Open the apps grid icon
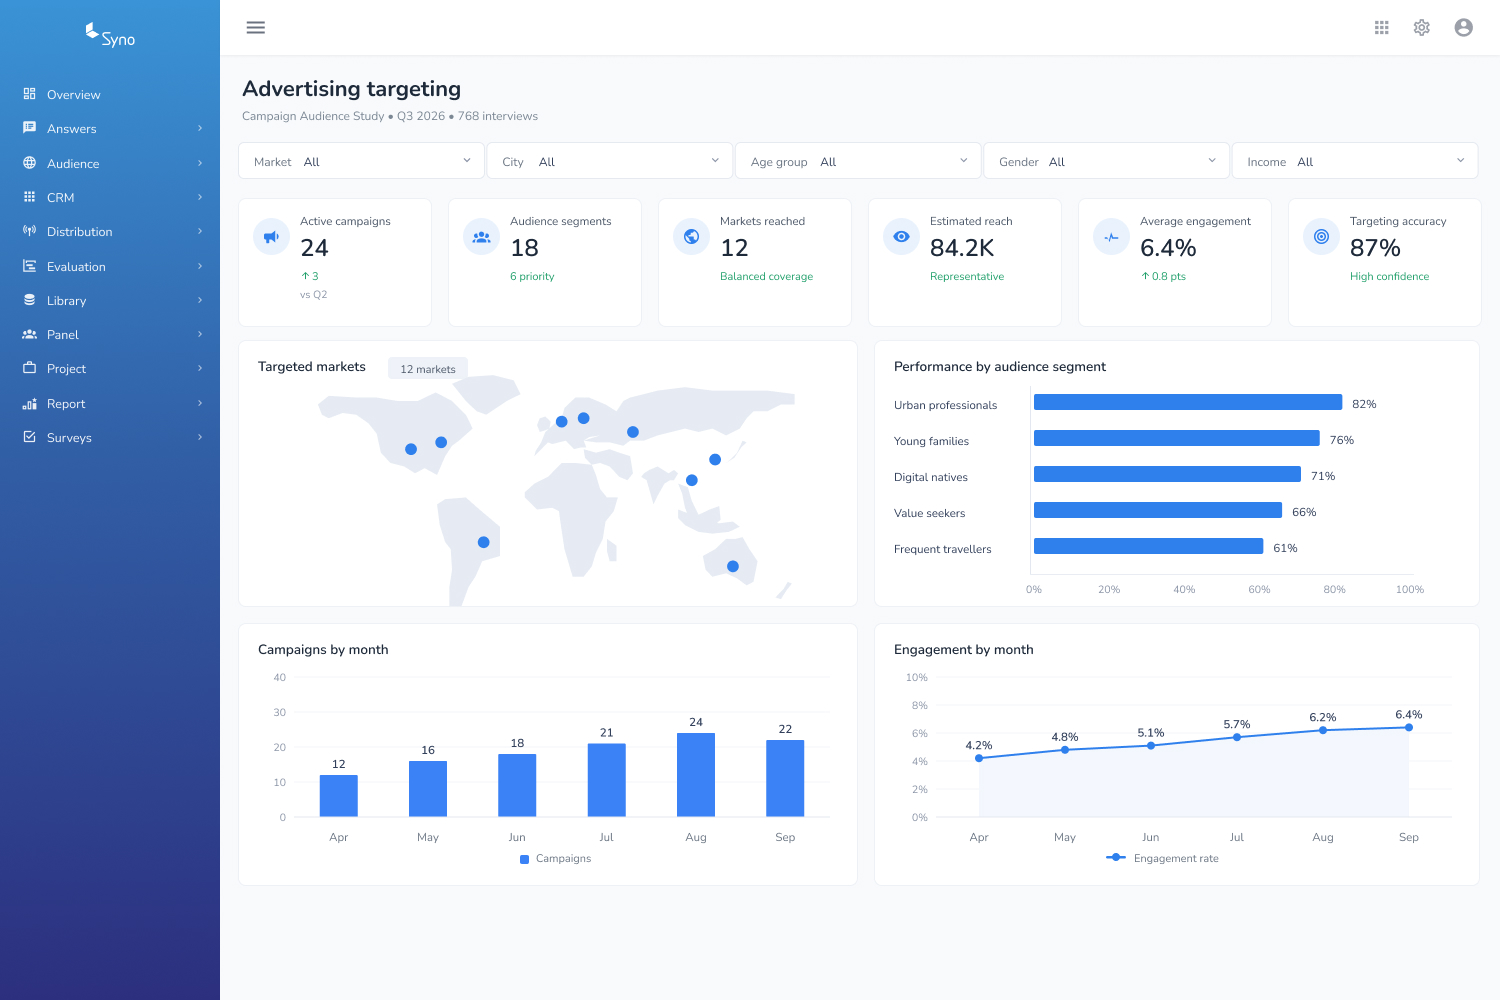Screen dimensions: 1500x1000 point(1382,28)
